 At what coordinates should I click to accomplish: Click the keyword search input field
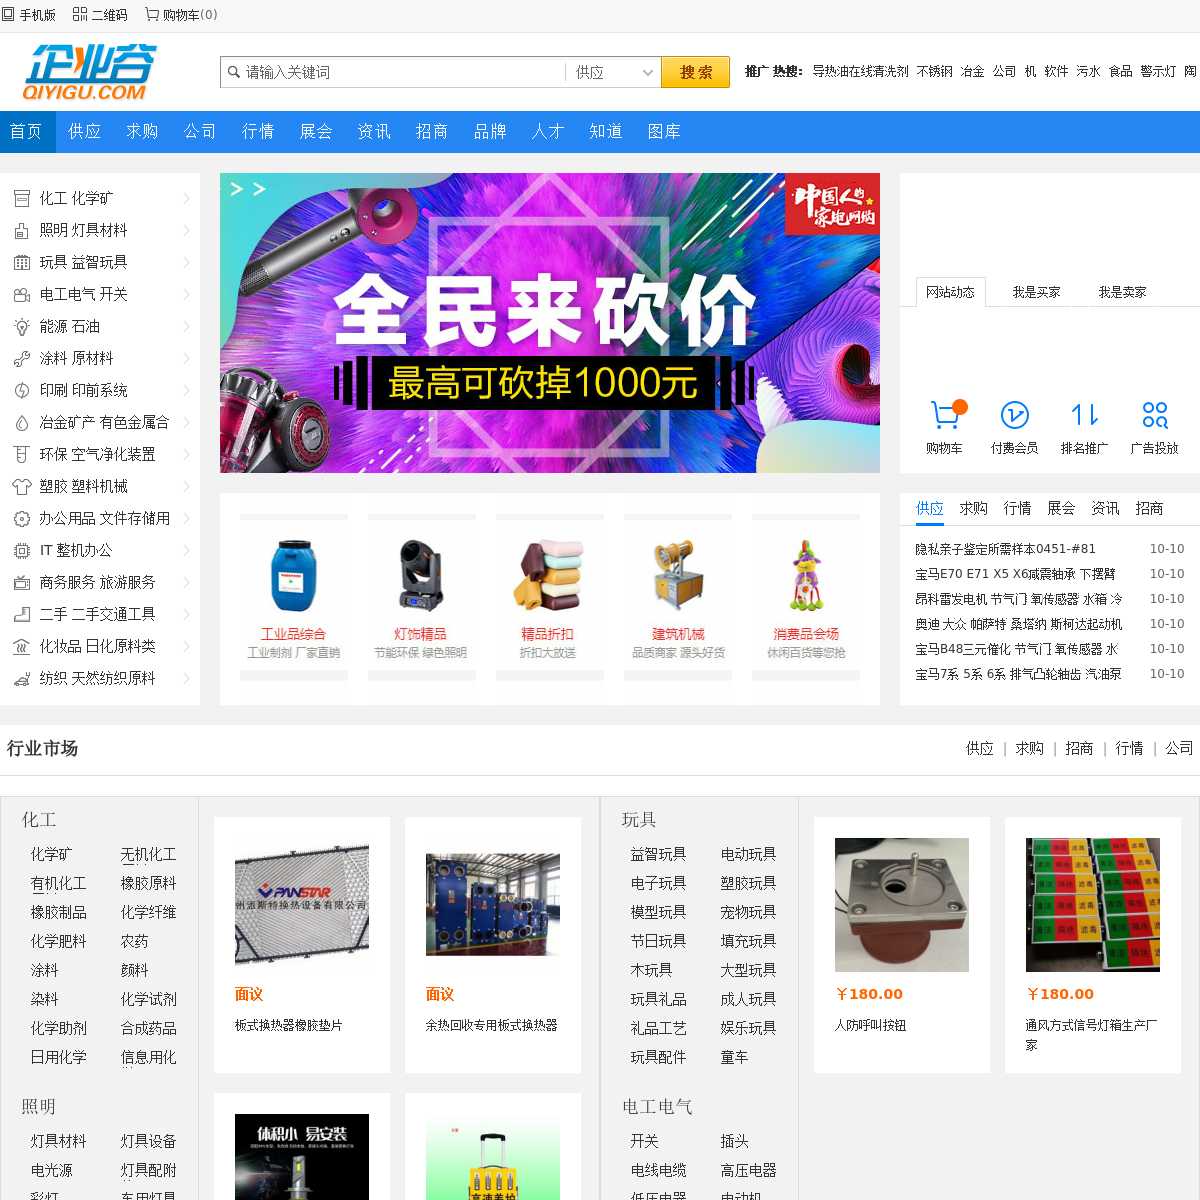pos(404,72)
